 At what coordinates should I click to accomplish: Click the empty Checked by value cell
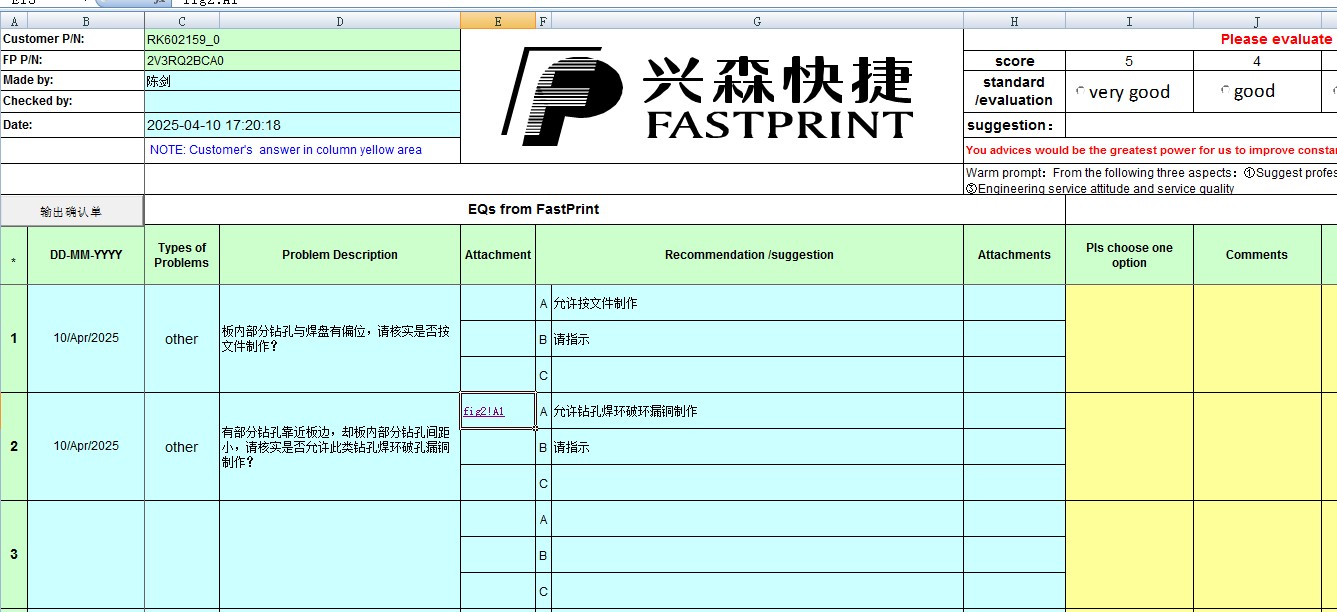click(302, 101)
